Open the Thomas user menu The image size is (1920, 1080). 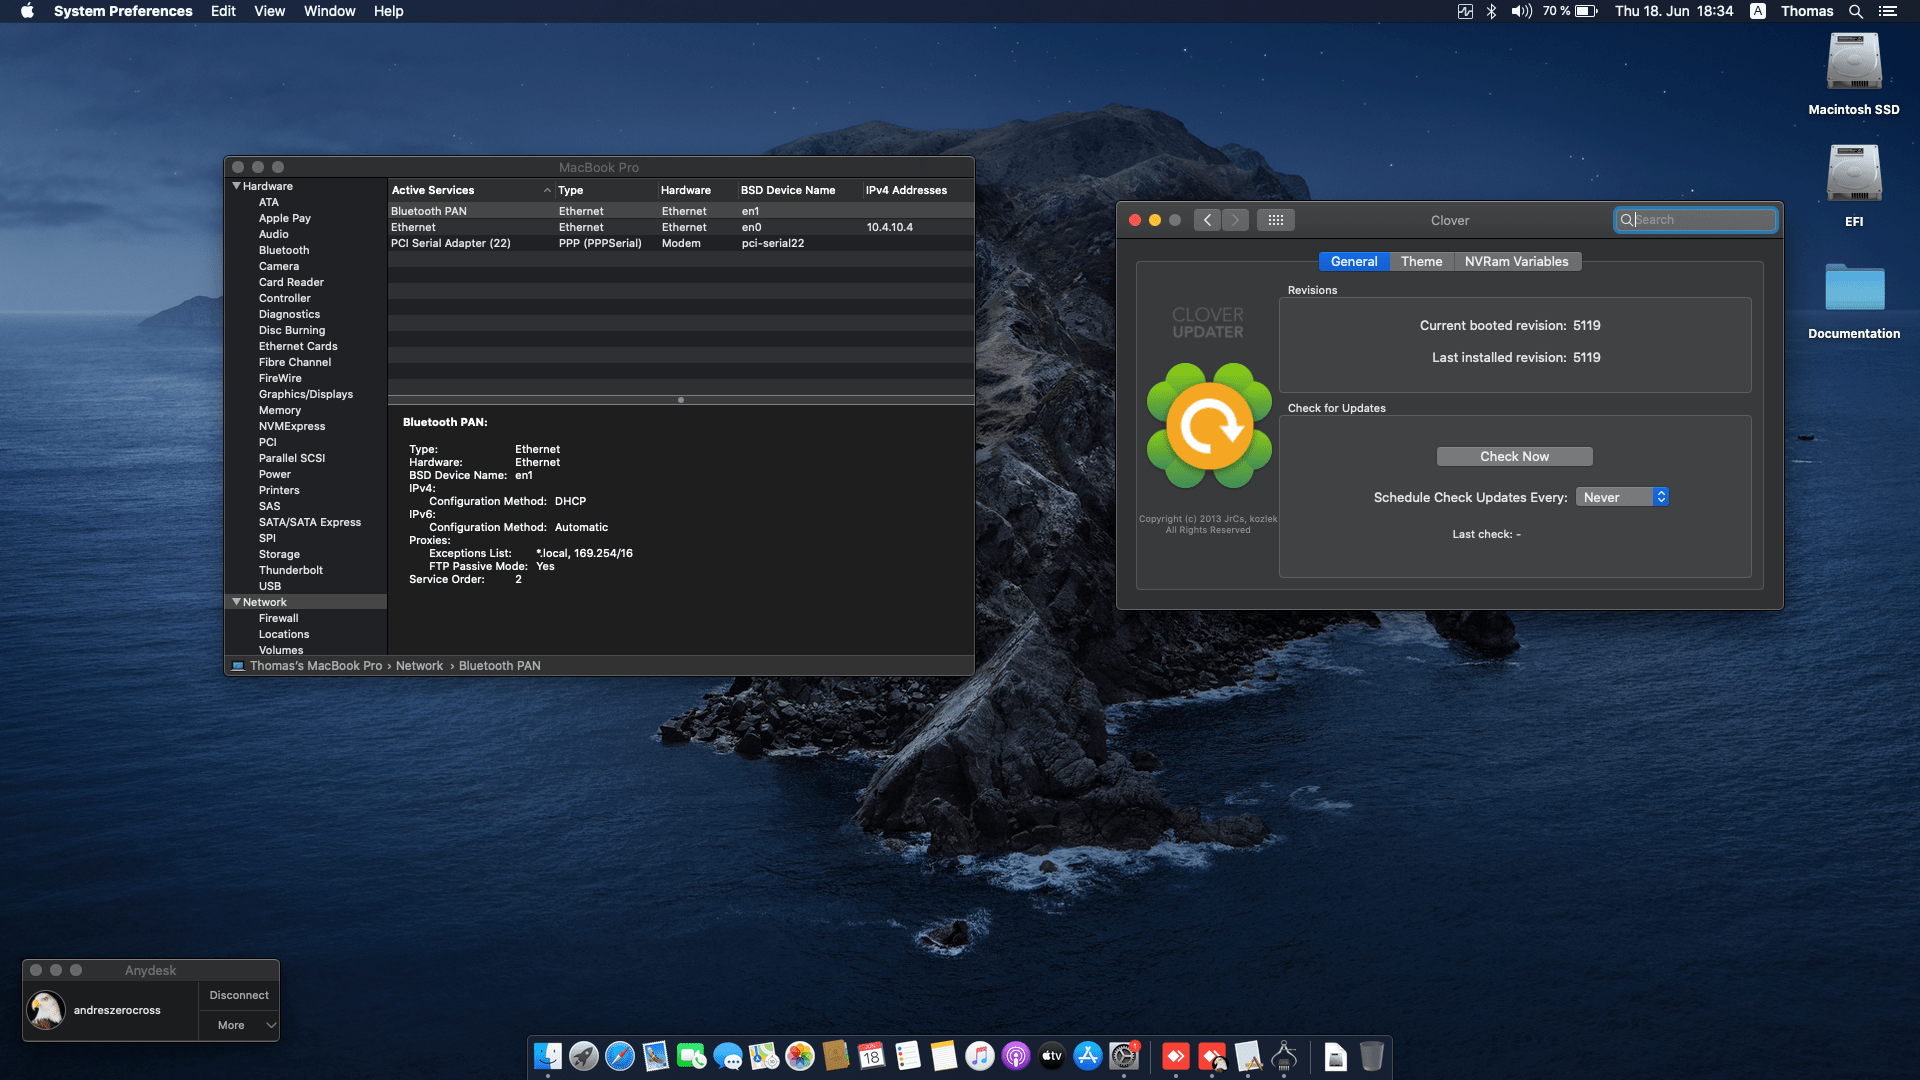1807,11
